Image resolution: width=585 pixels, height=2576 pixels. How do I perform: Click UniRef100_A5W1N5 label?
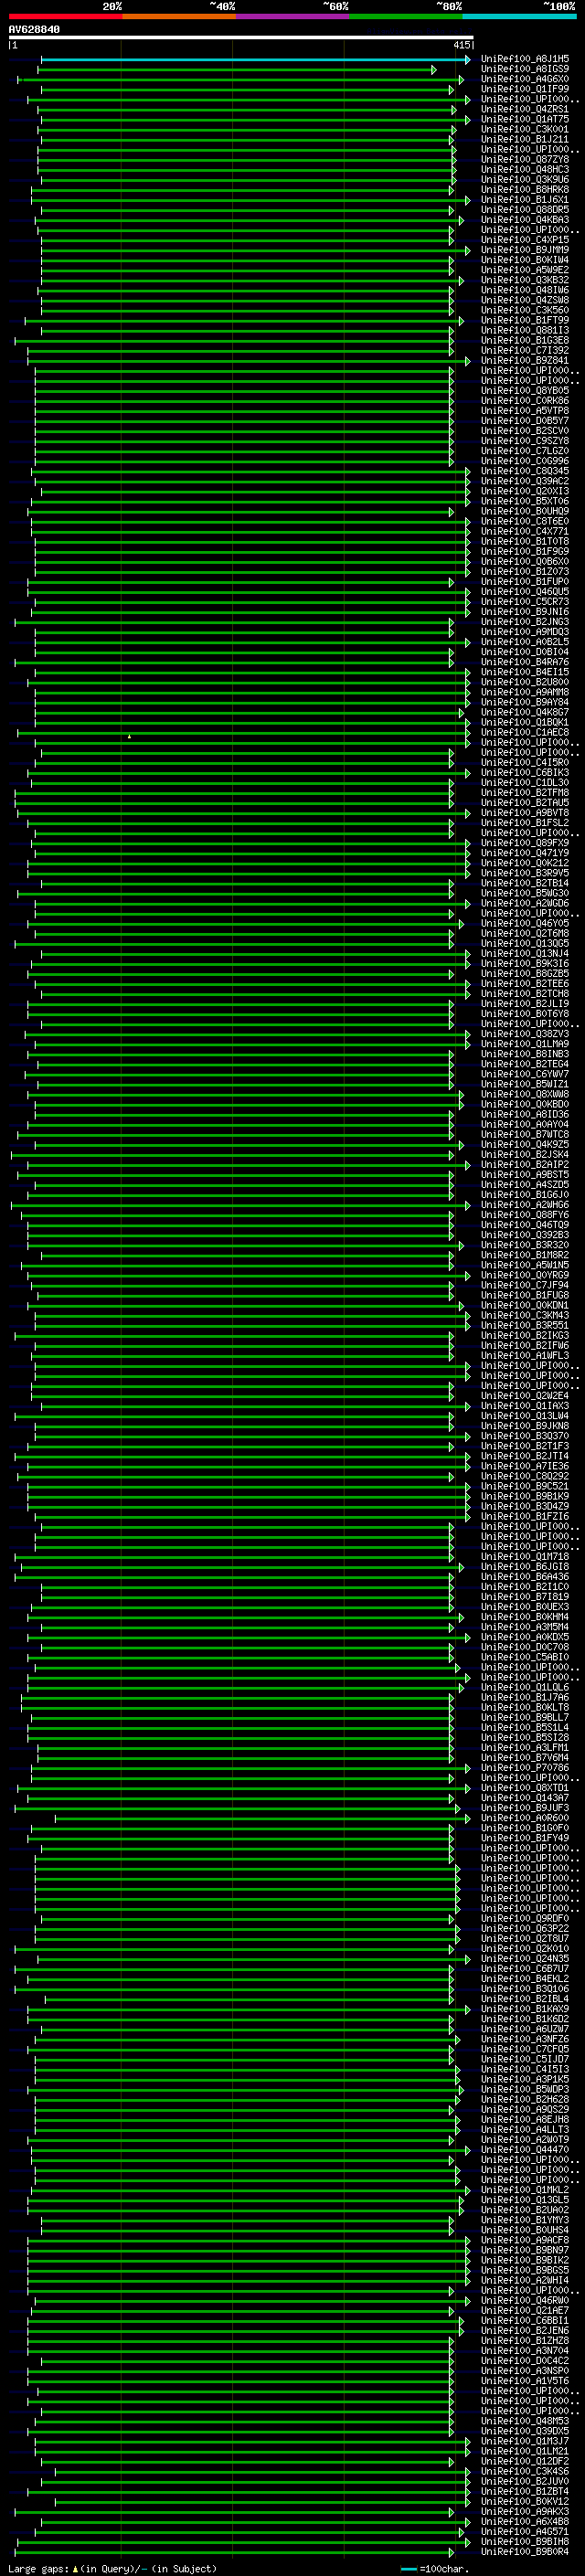[x=525, y=1264]
